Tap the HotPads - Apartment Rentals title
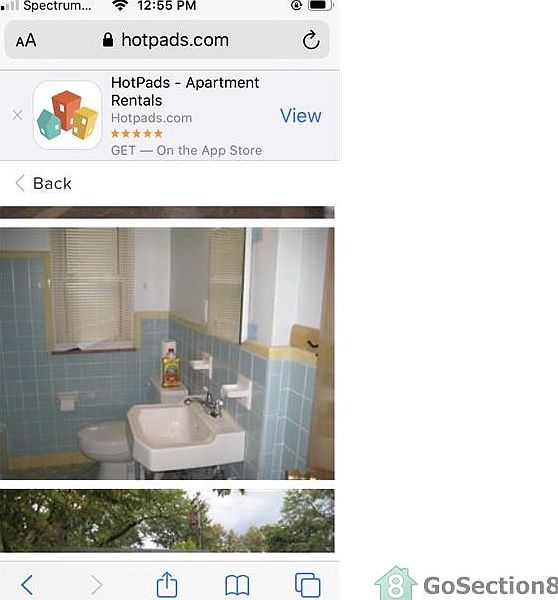This screenshot has width=558, height=600. click(185, 91)
